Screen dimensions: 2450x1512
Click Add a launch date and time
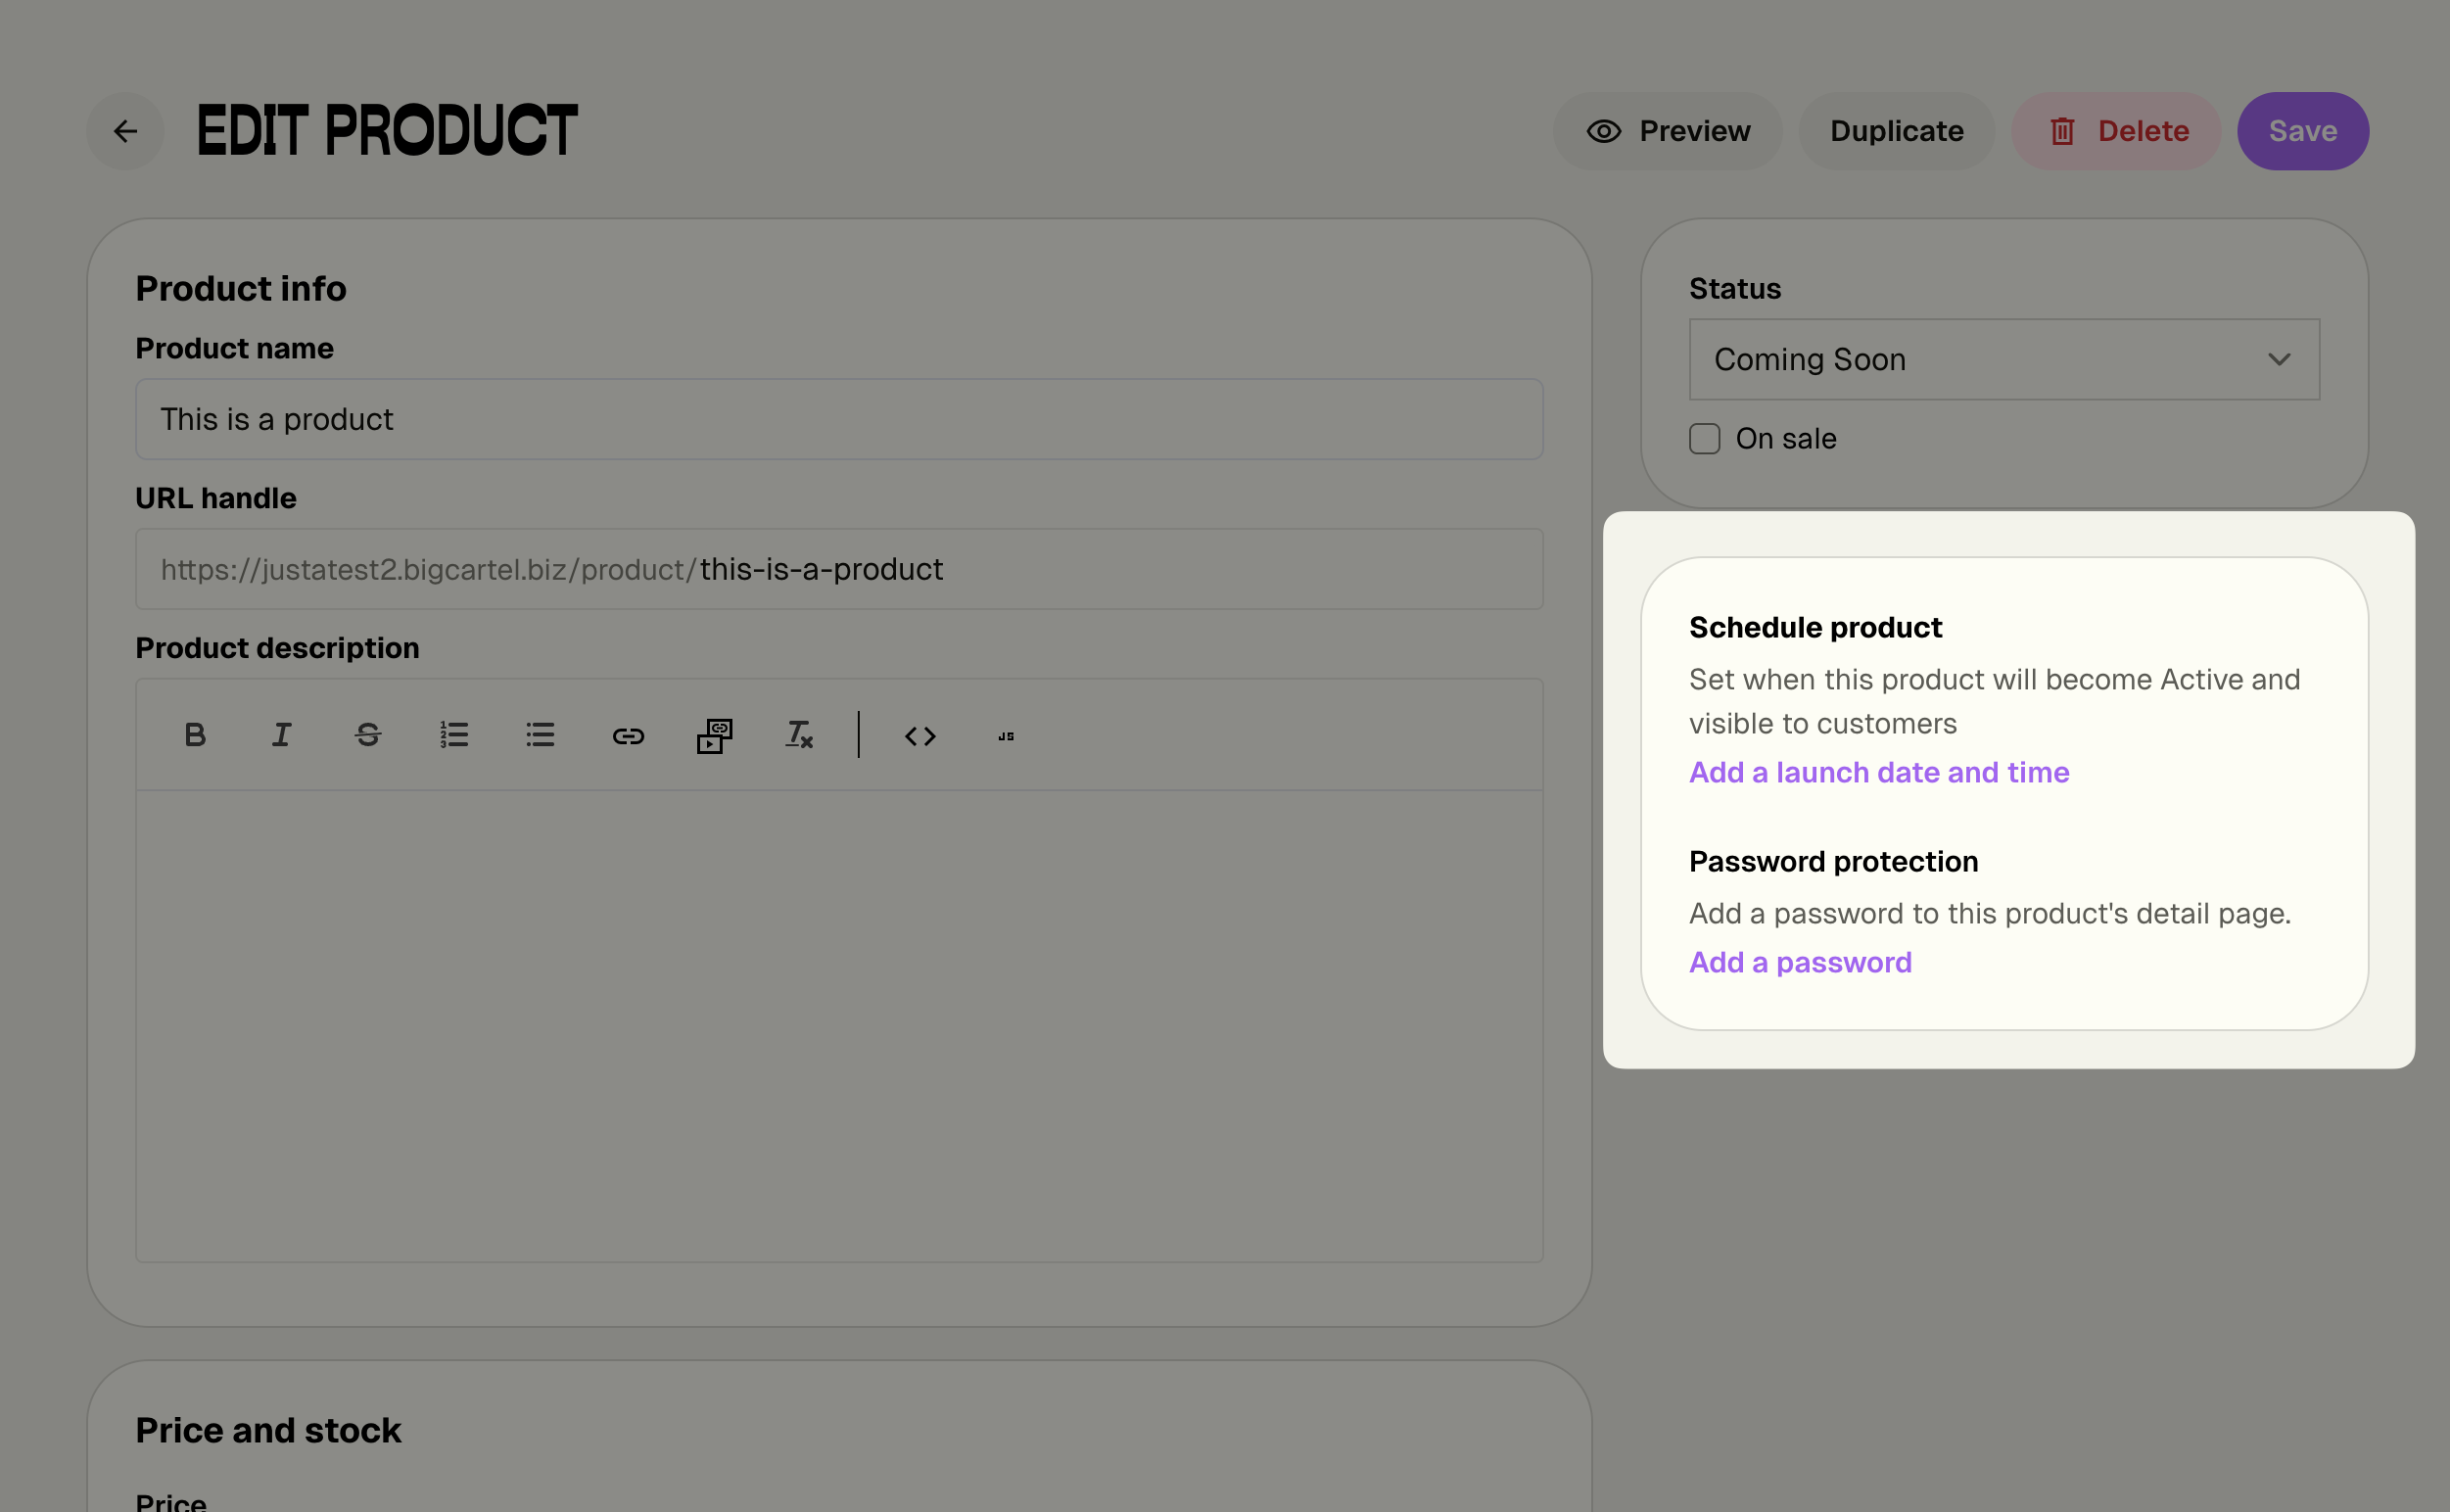tap(1878, 772)
